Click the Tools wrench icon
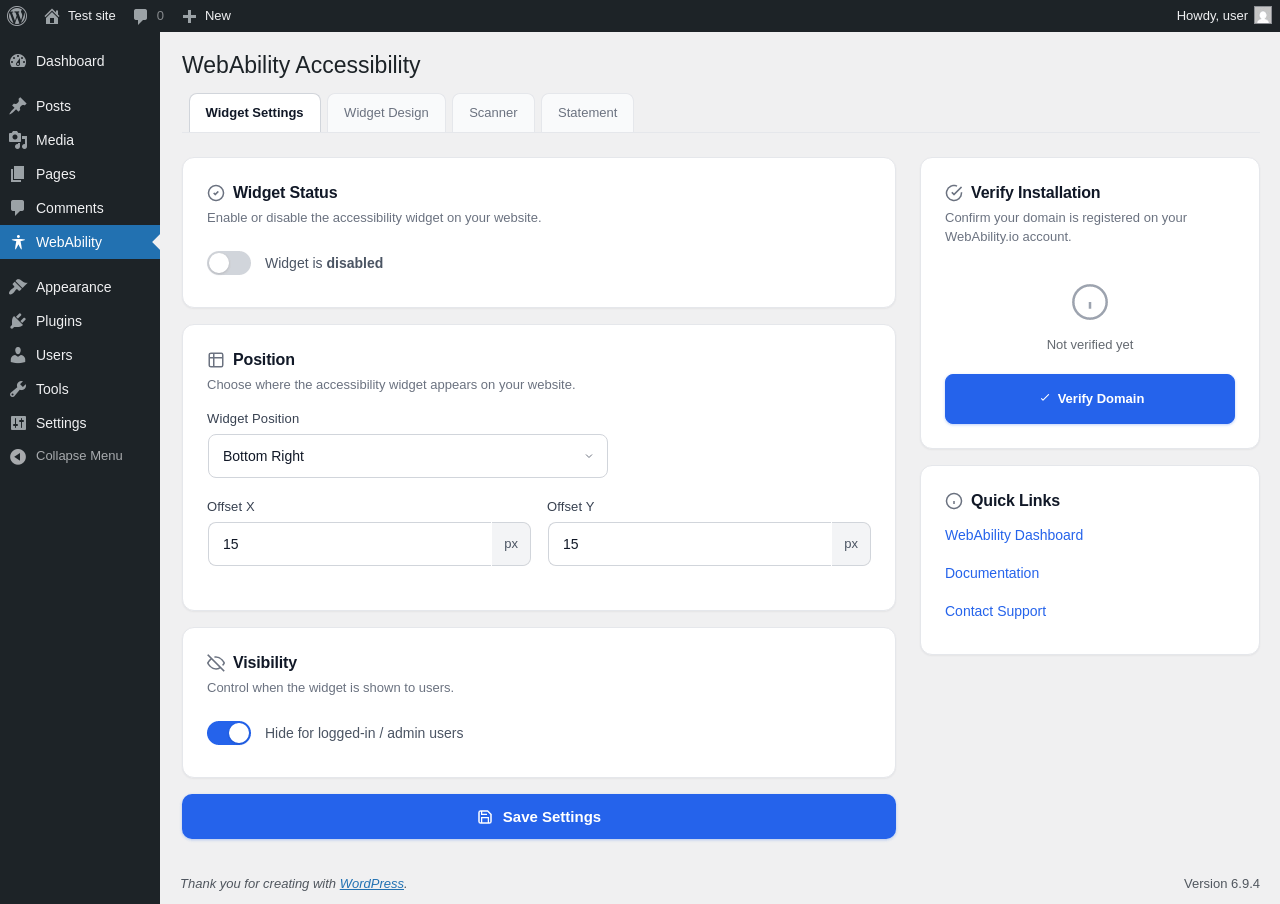The height and width of the screenshot is (904, 1280). [x=18, y=389]
